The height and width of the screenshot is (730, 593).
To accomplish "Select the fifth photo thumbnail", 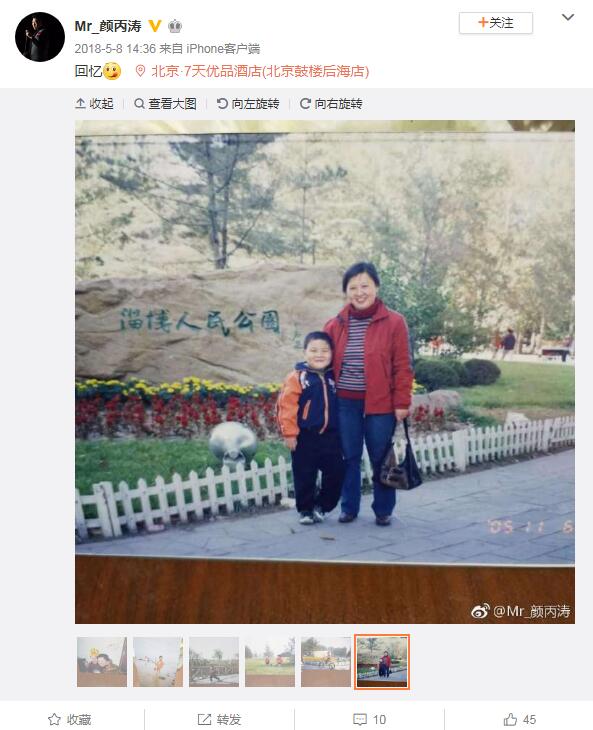I will (326, 662).
